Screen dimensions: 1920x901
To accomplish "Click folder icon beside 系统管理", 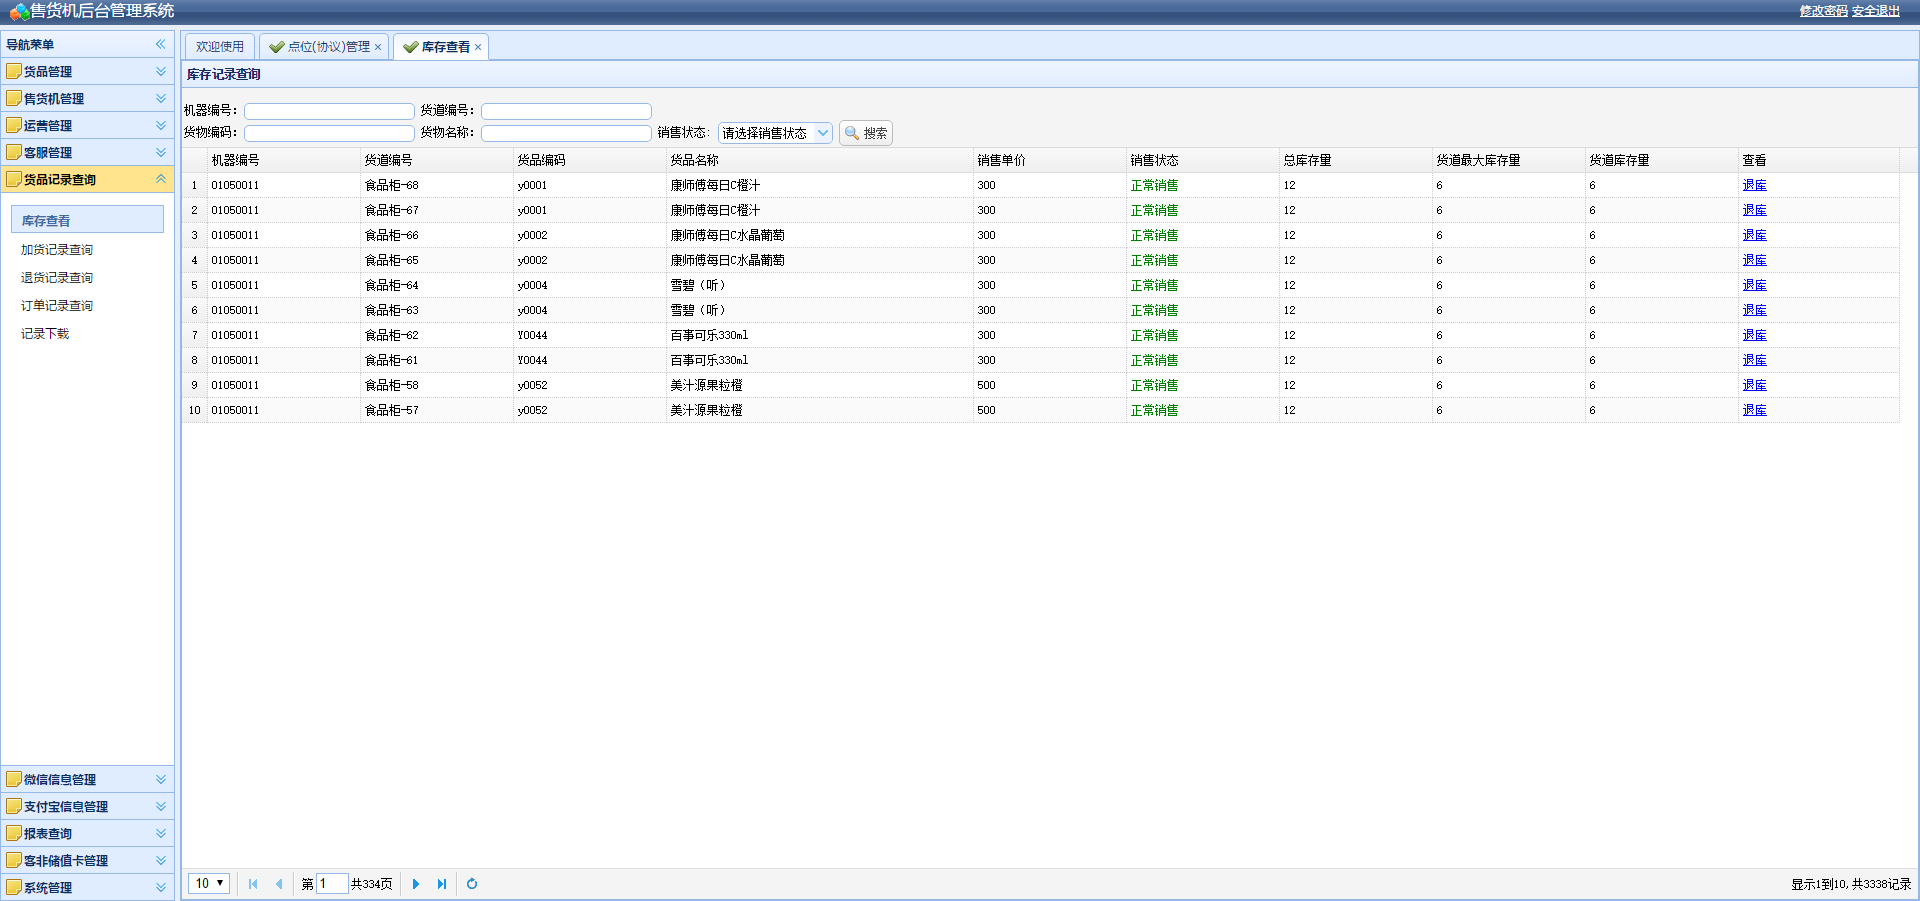I will 14,887.
